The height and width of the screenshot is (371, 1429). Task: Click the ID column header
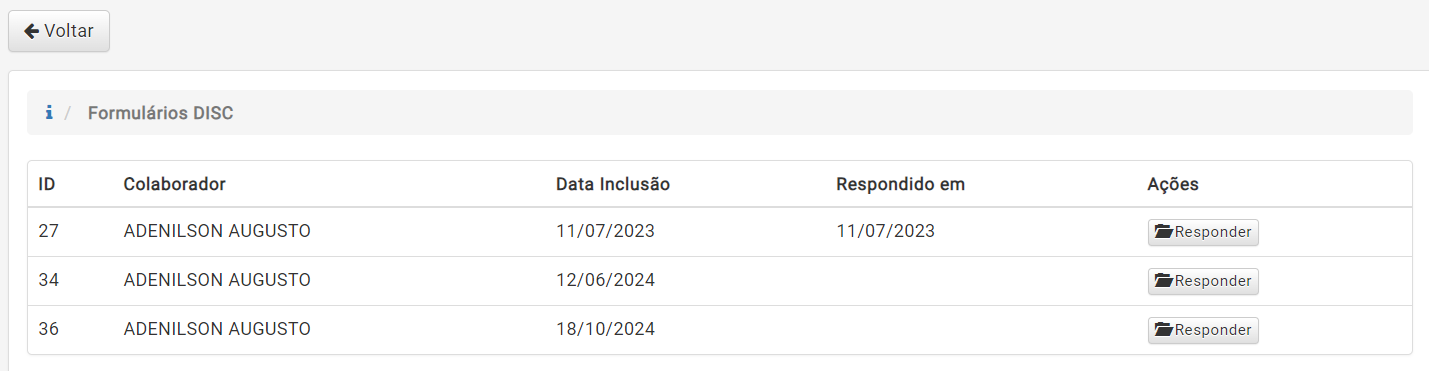point(46,184)
